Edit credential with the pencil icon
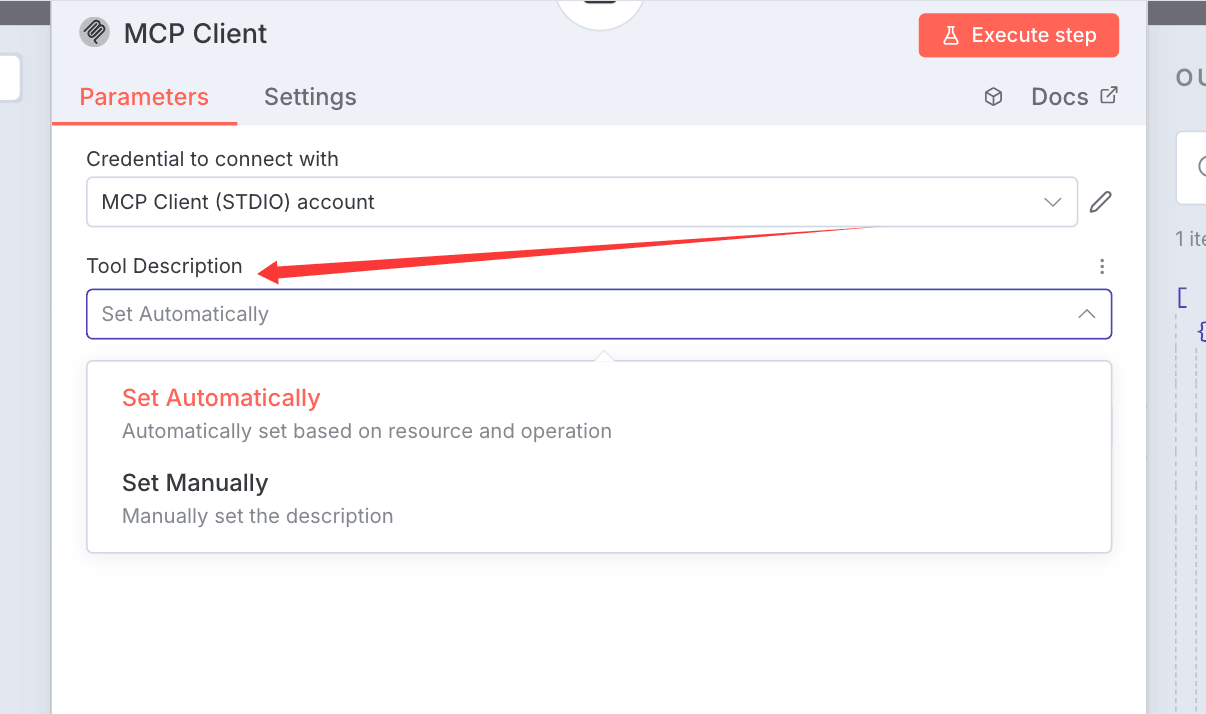The image size is (1206, 714). click(1100, 202)
